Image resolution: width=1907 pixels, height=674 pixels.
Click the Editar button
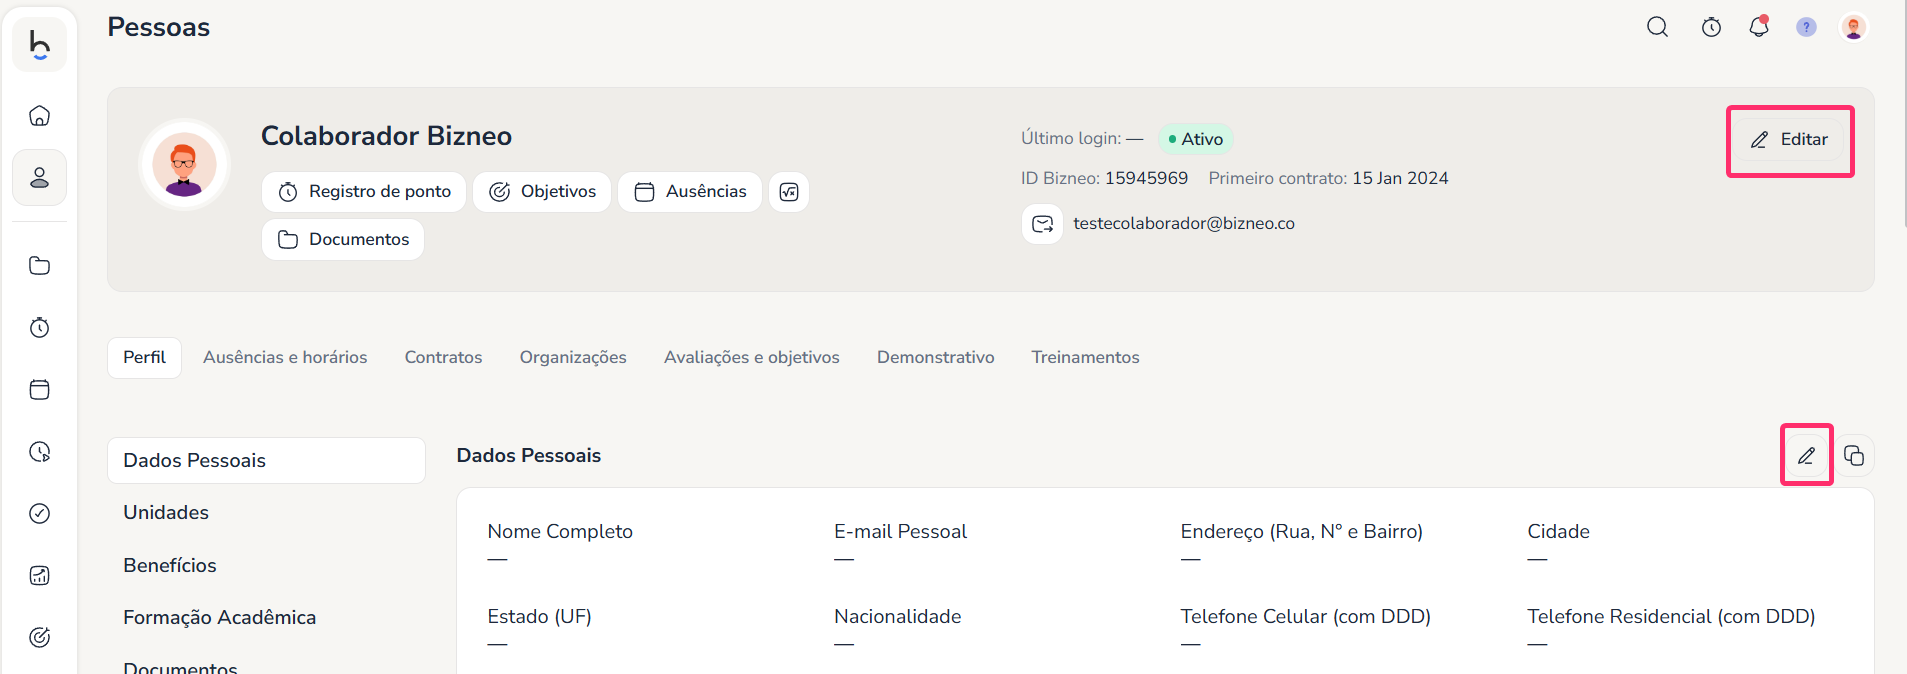(x=1790, y=140)
